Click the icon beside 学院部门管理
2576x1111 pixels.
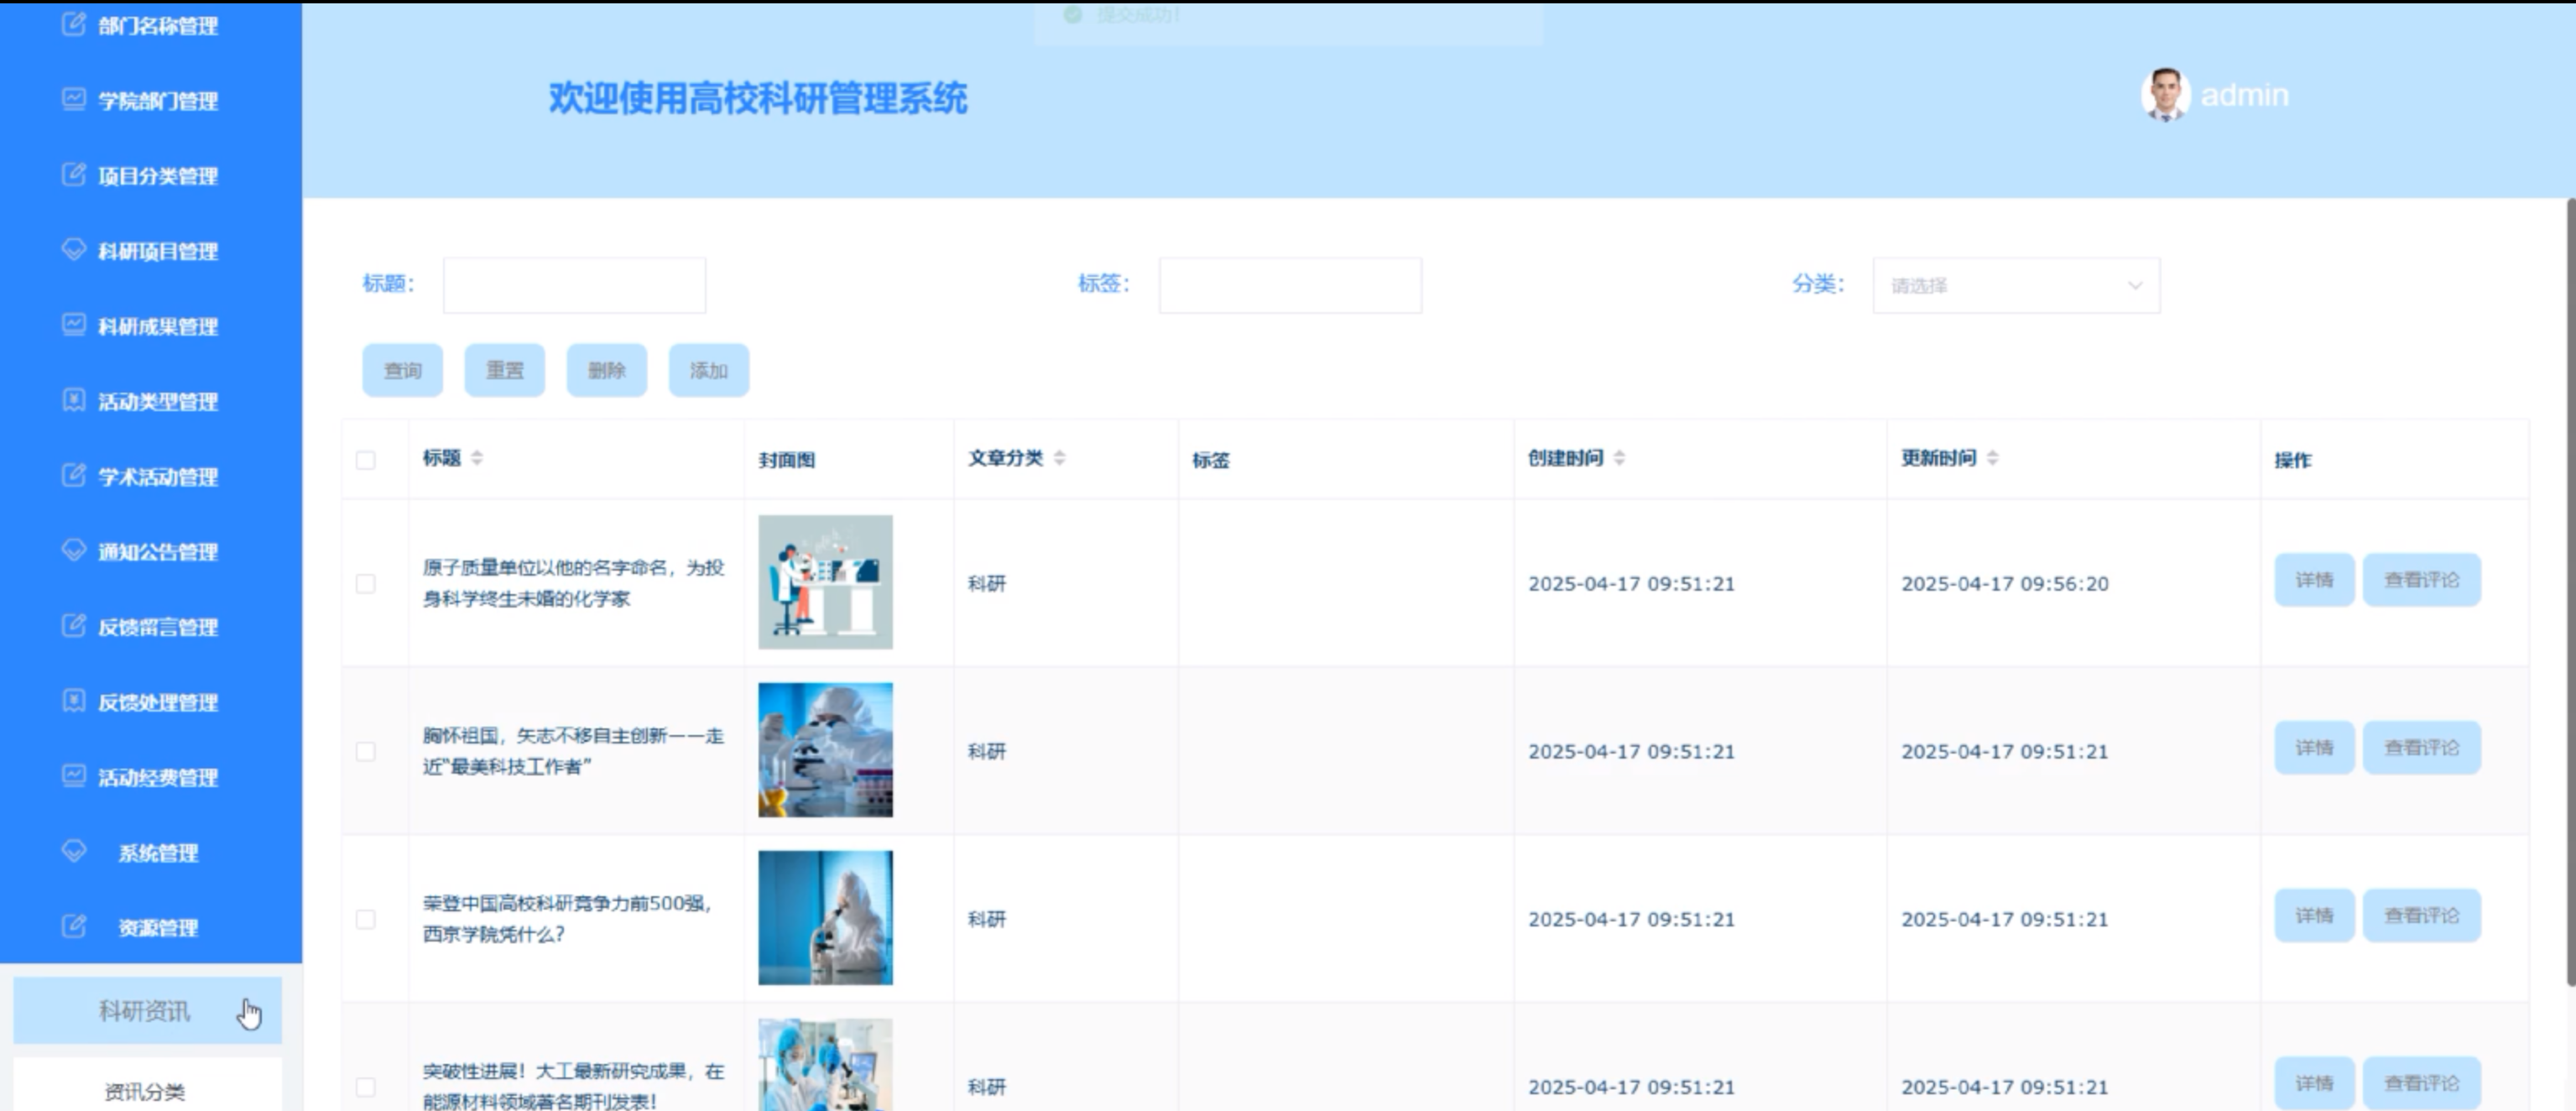(x=74, y=99)
